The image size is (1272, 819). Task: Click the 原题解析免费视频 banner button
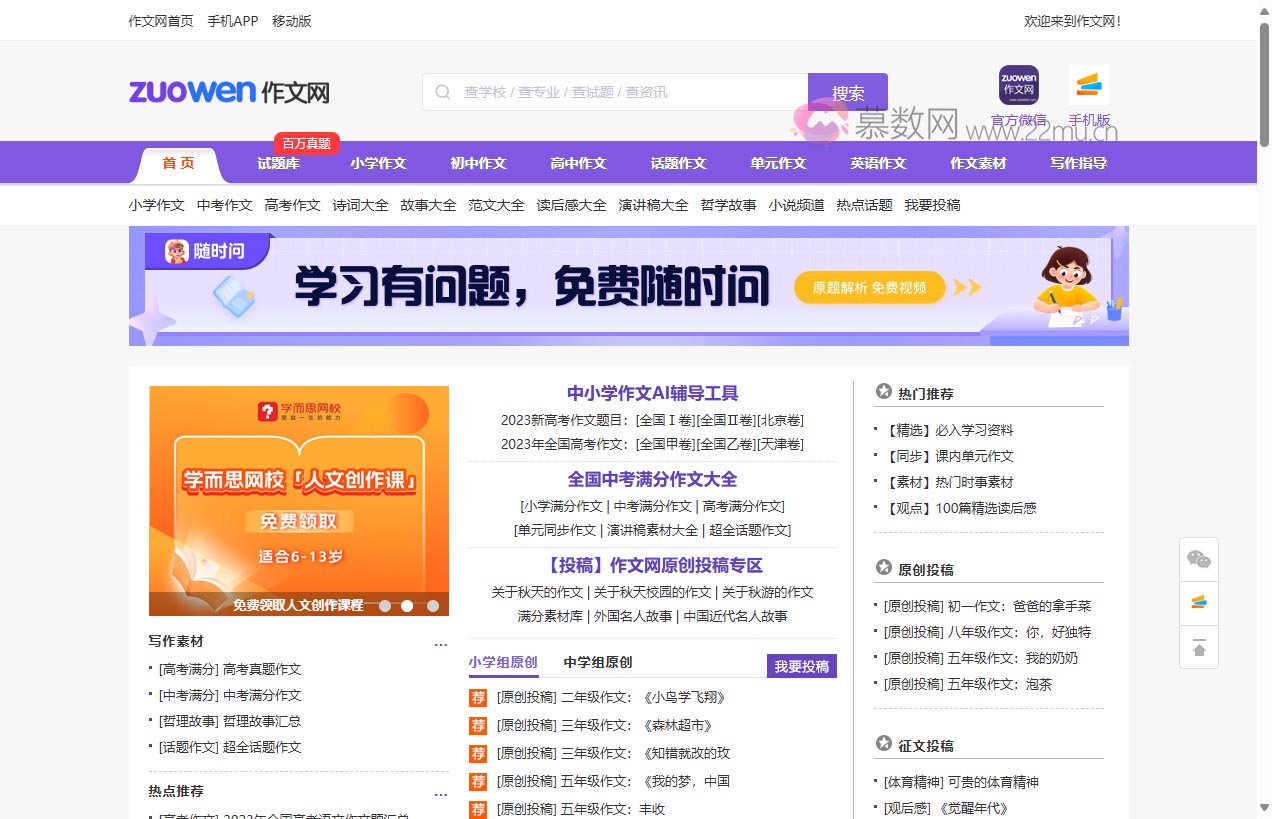(869, 287)
